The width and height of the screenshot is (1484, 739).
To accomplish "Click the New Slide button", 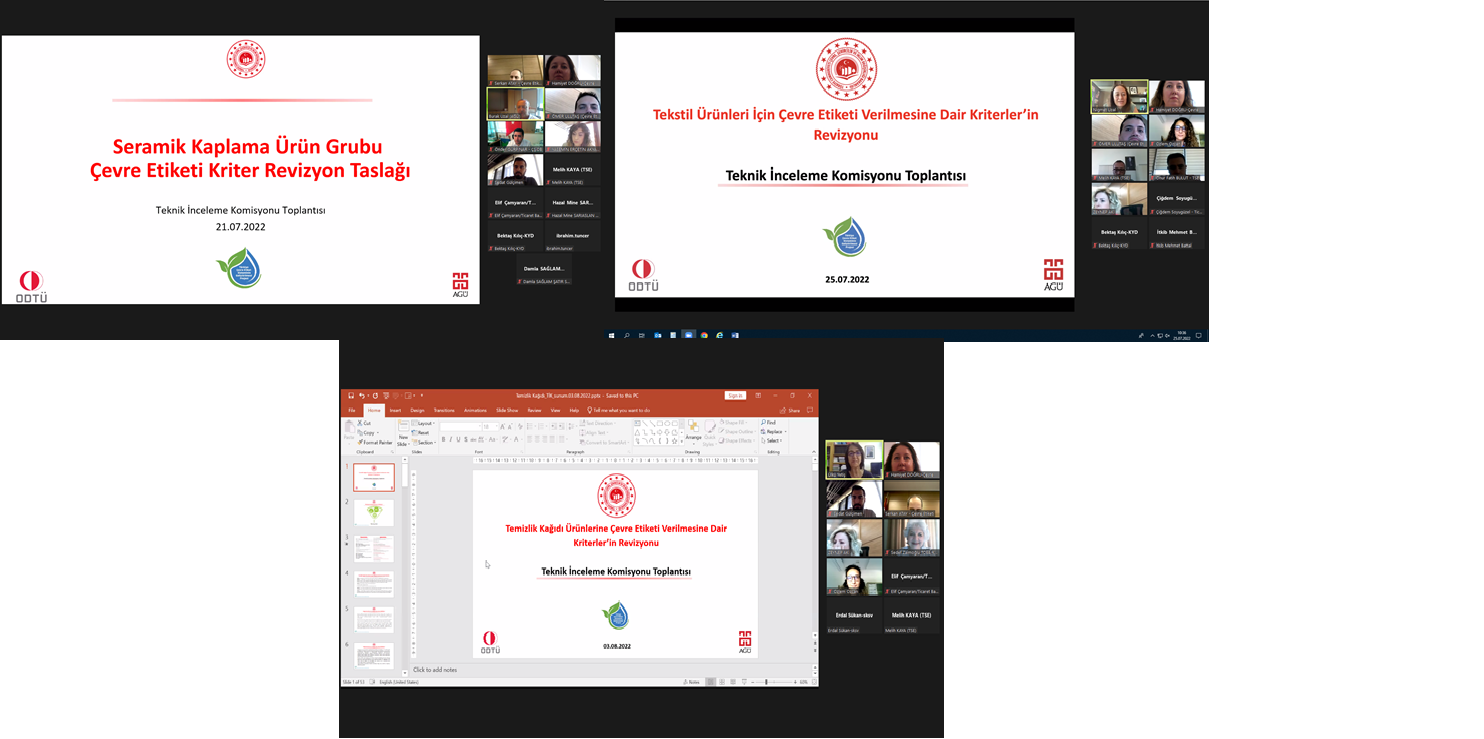I will click(x=403, y=431).
